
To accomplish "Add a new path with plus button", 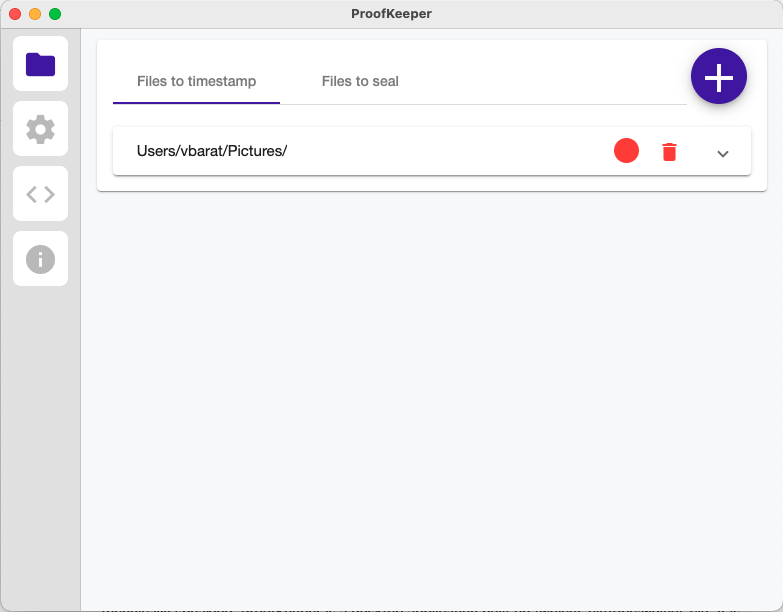I will click(719, 76).
